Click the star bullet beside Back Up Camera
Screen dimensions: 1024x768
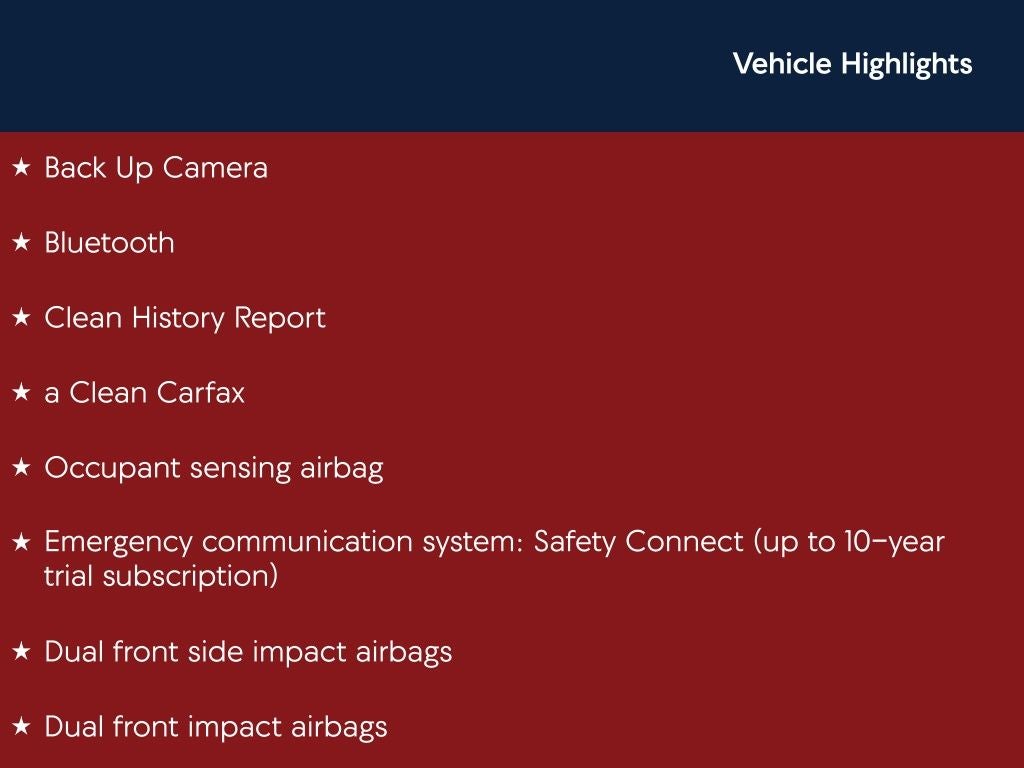[21, 168]
